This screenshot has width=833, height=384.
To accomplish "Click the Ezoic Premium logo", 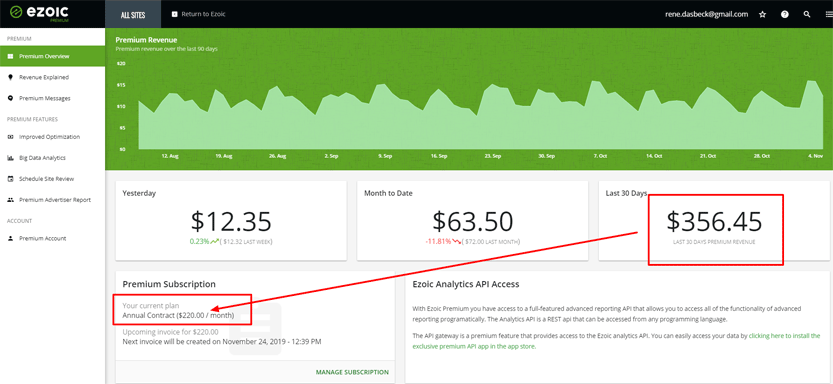I will tap(40, 13).
